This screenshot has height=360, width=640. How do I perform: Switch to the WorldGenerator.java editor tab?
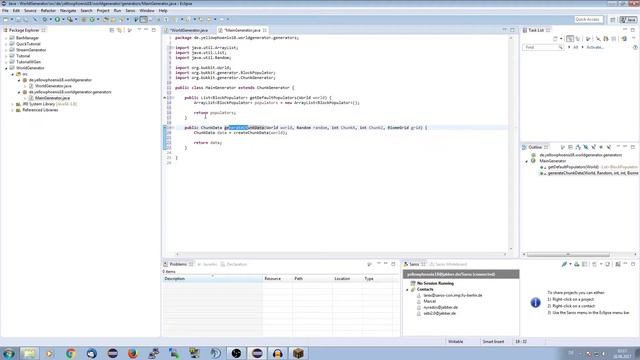(x=189, y=30)
